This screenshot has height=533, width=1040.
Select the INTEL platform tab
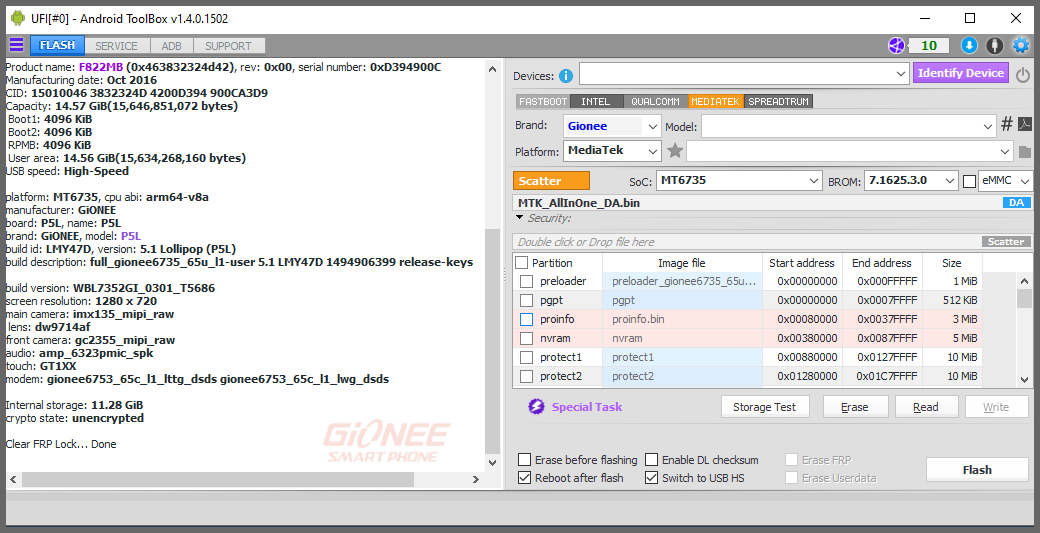pos(596,101)
